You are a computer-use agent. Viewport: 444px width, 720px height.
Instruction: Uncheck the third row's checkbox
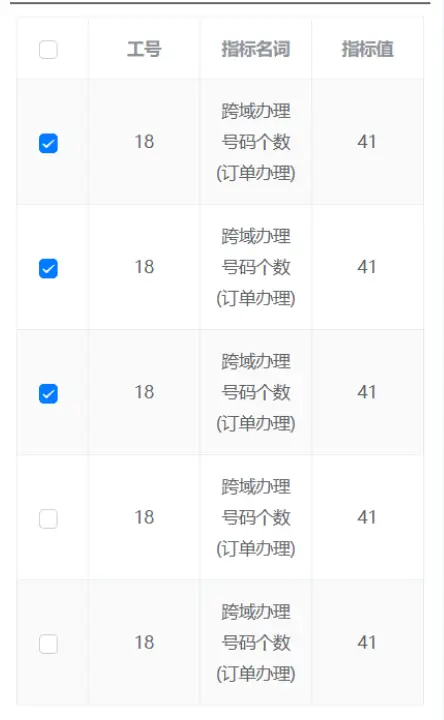48,394
